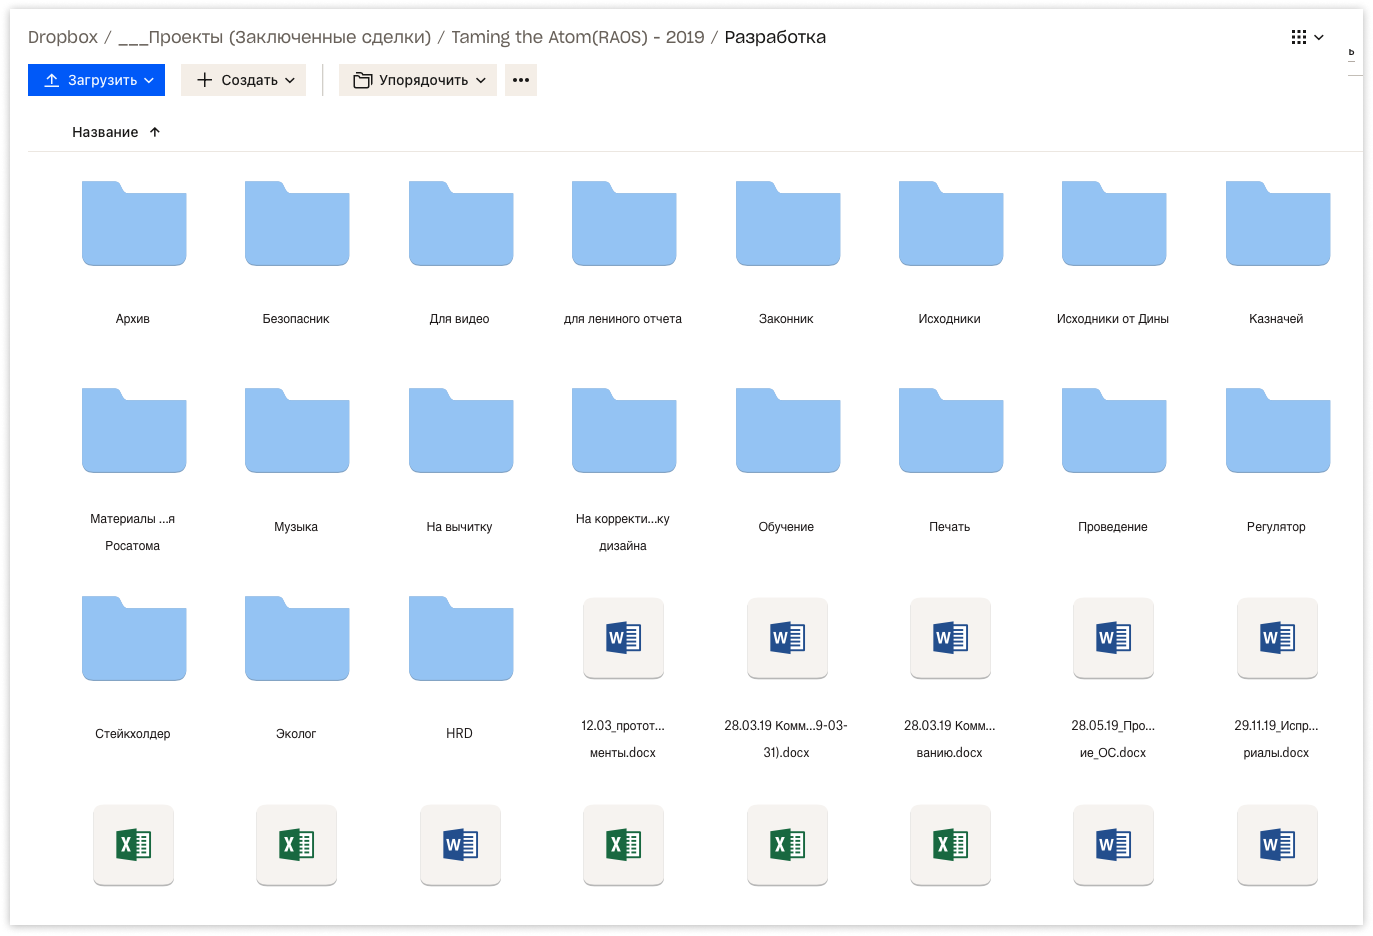Open the Музыка folder icon
The height and width of the screenshot is (936, 1373).
297,430
